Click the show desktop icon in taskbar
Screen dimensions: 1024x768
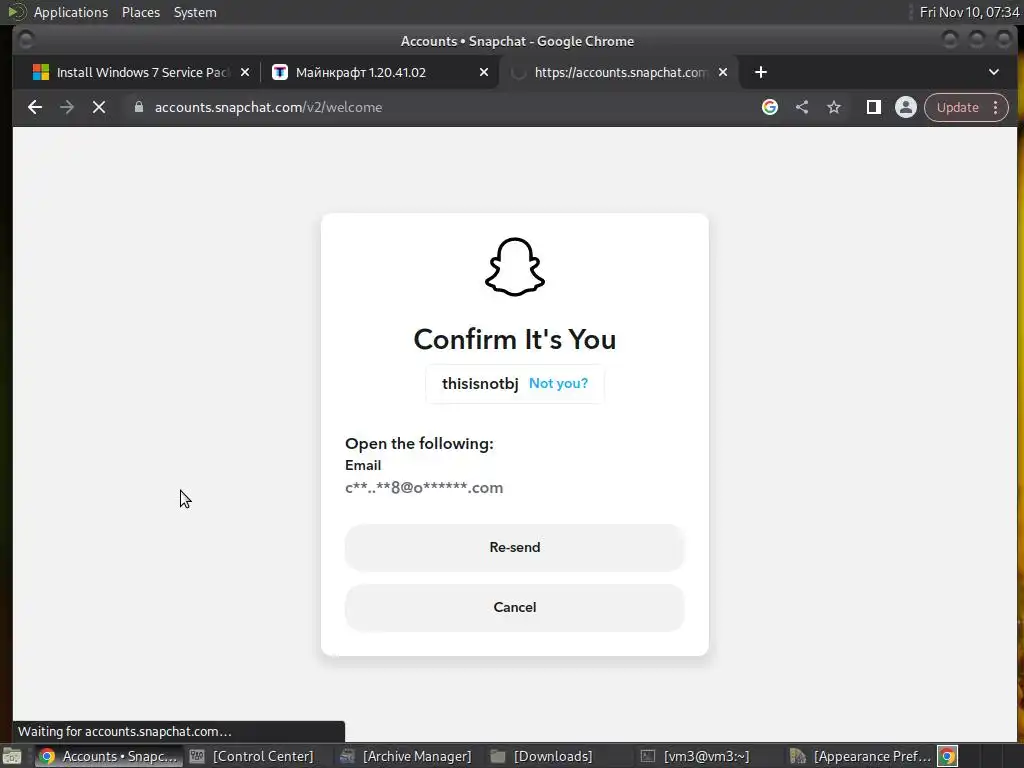[x=12, y=756]
